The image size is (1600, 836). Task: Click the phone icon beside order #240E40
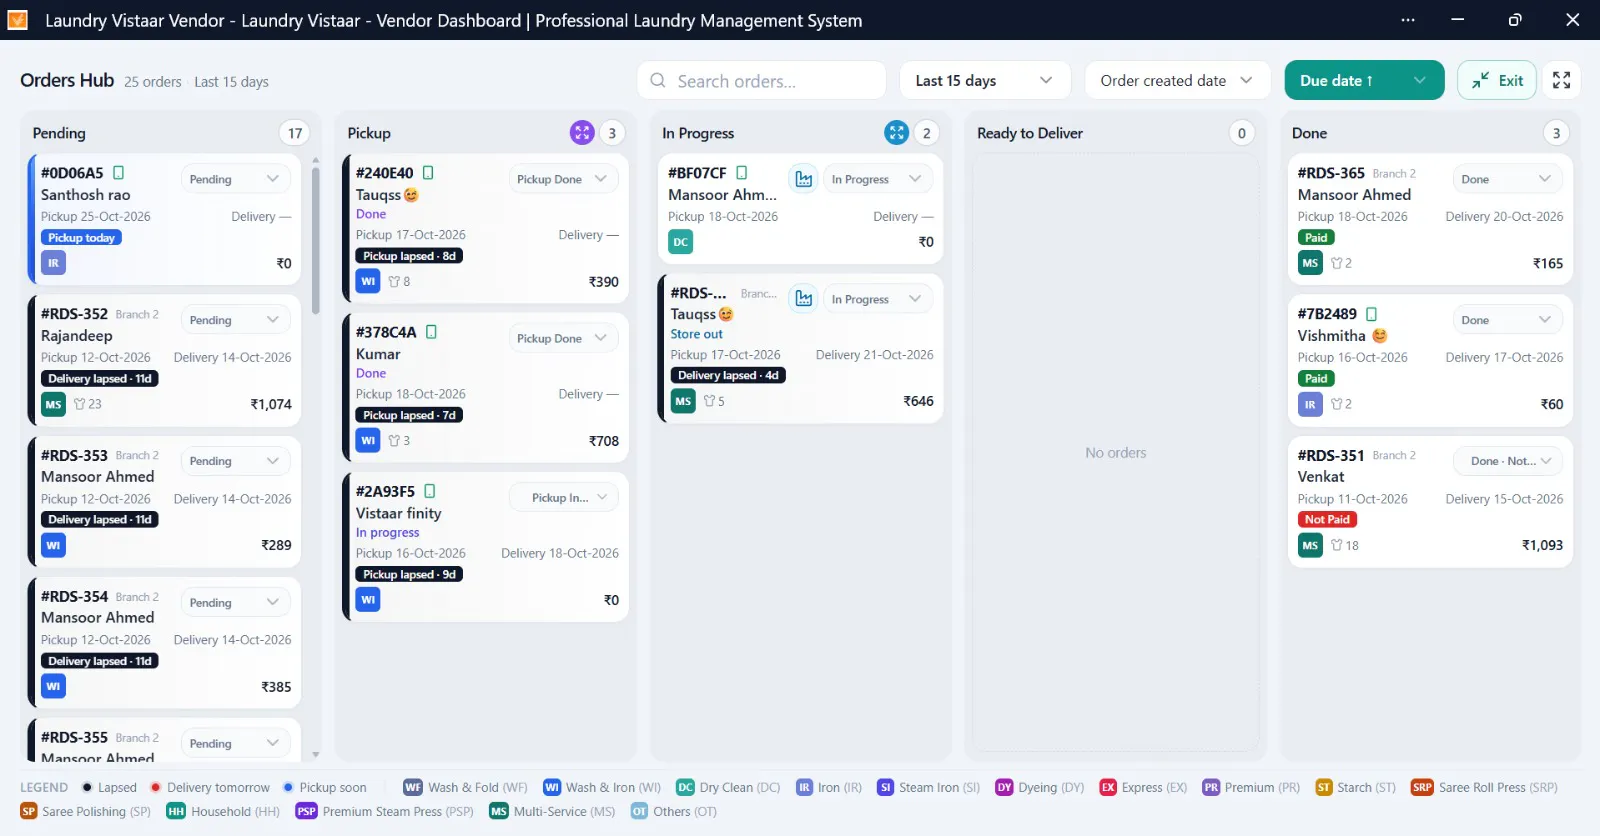click(428, 173)
